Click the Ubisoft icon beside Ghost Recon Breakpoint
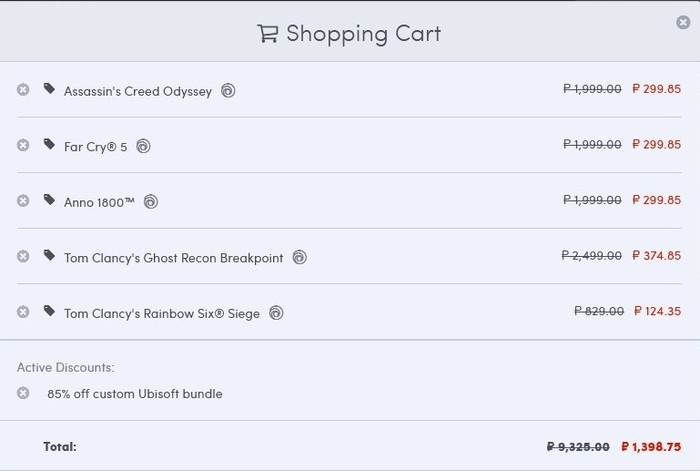700x471 pixels. tap(299, 257)
